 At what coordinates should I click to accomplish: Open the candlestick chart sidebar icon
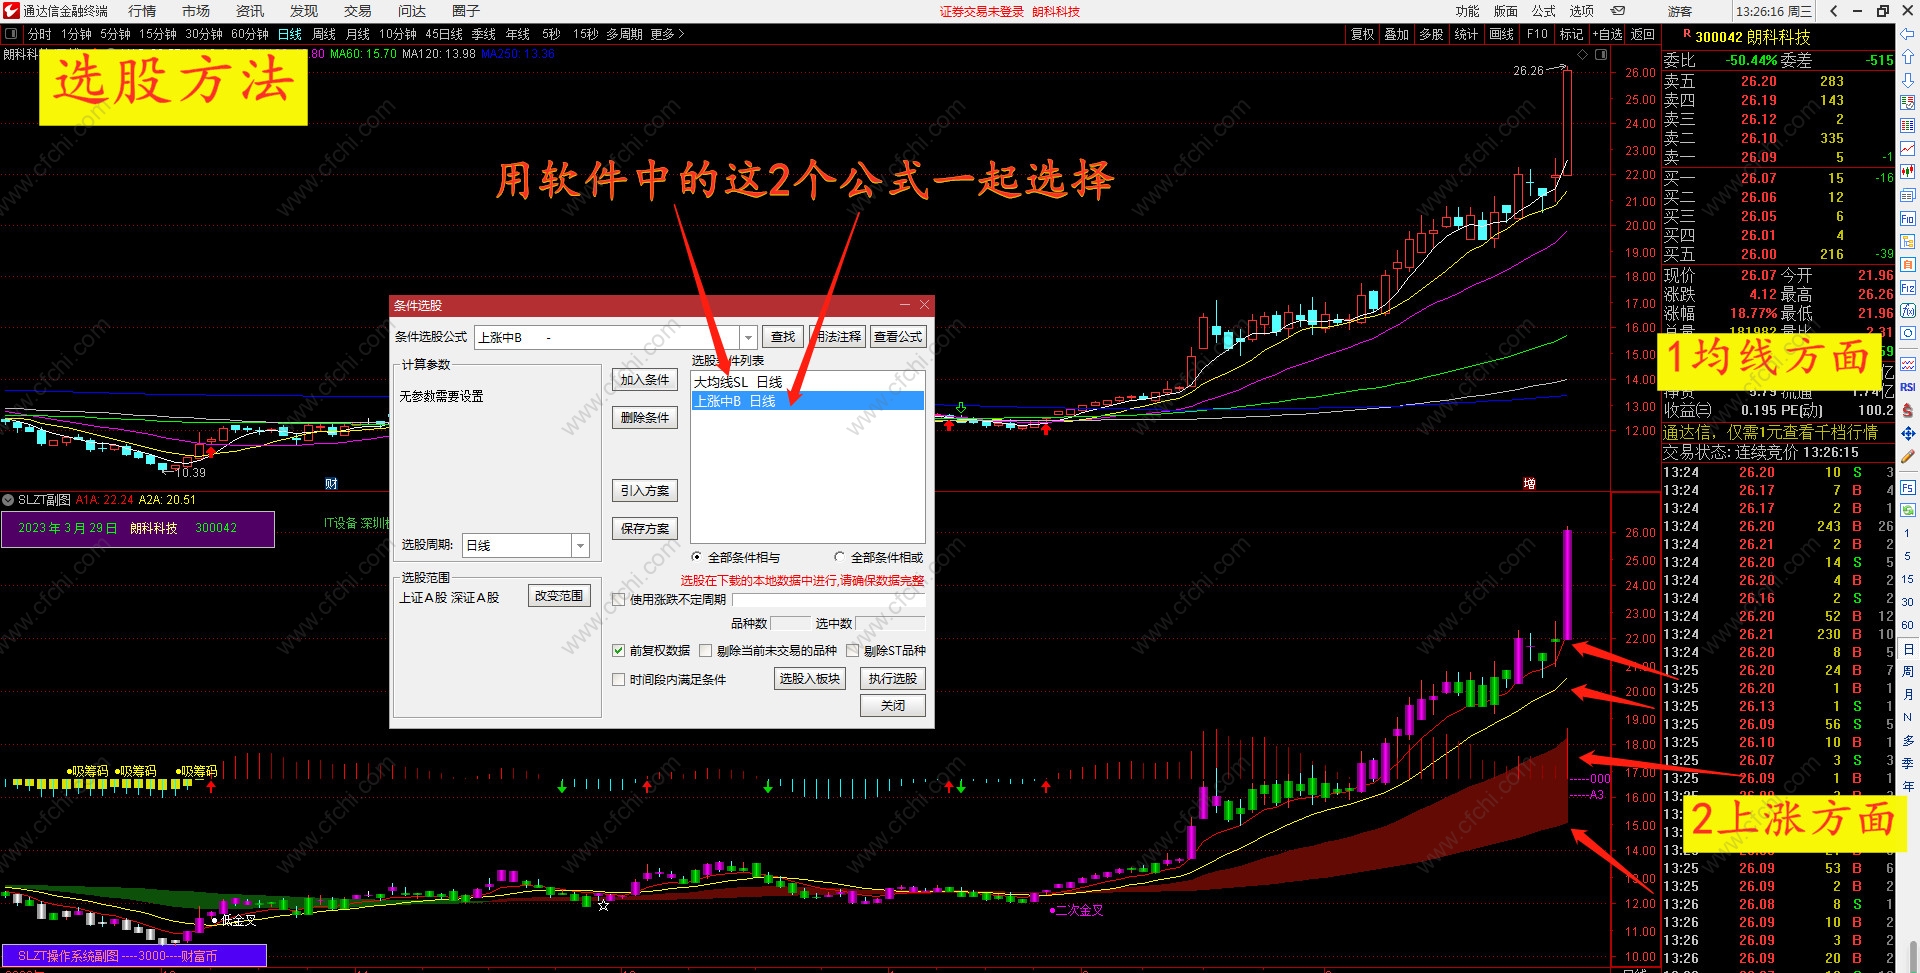(x=1908, y=172)
